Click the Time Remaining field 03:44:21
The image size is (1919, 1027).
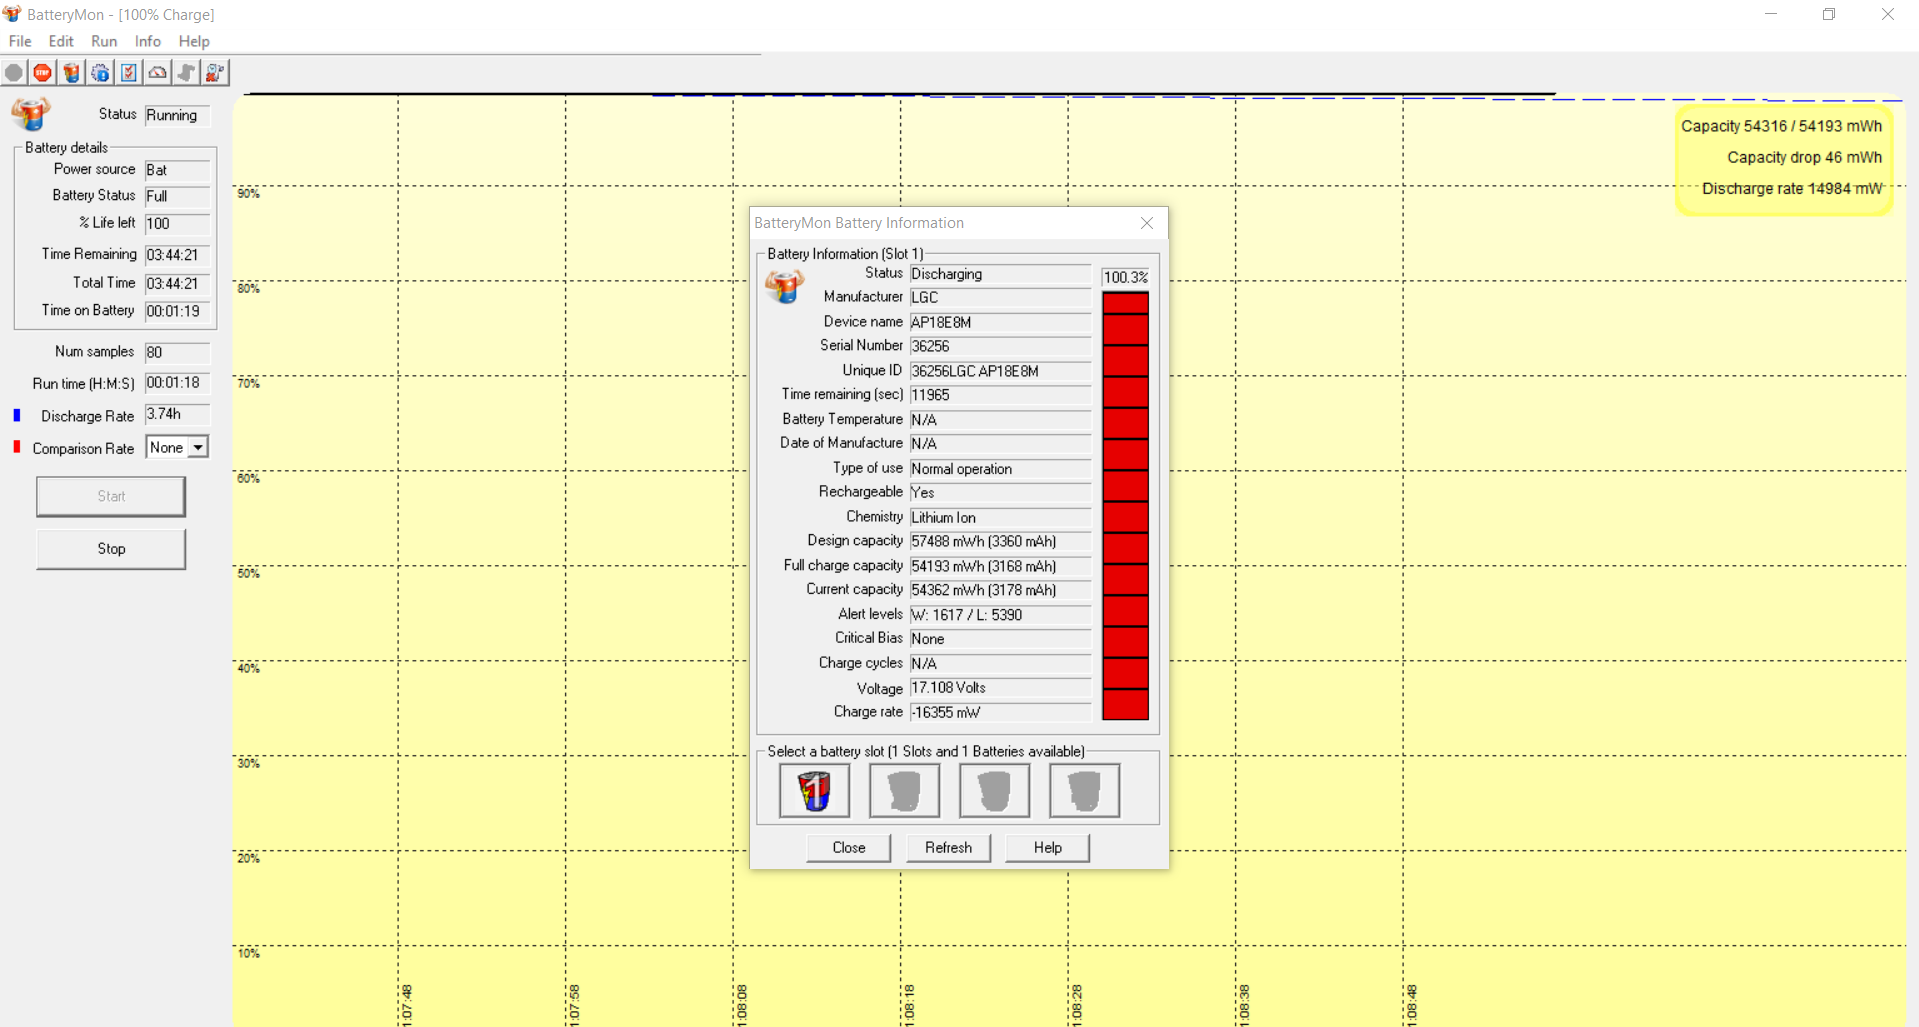(177, 255)
